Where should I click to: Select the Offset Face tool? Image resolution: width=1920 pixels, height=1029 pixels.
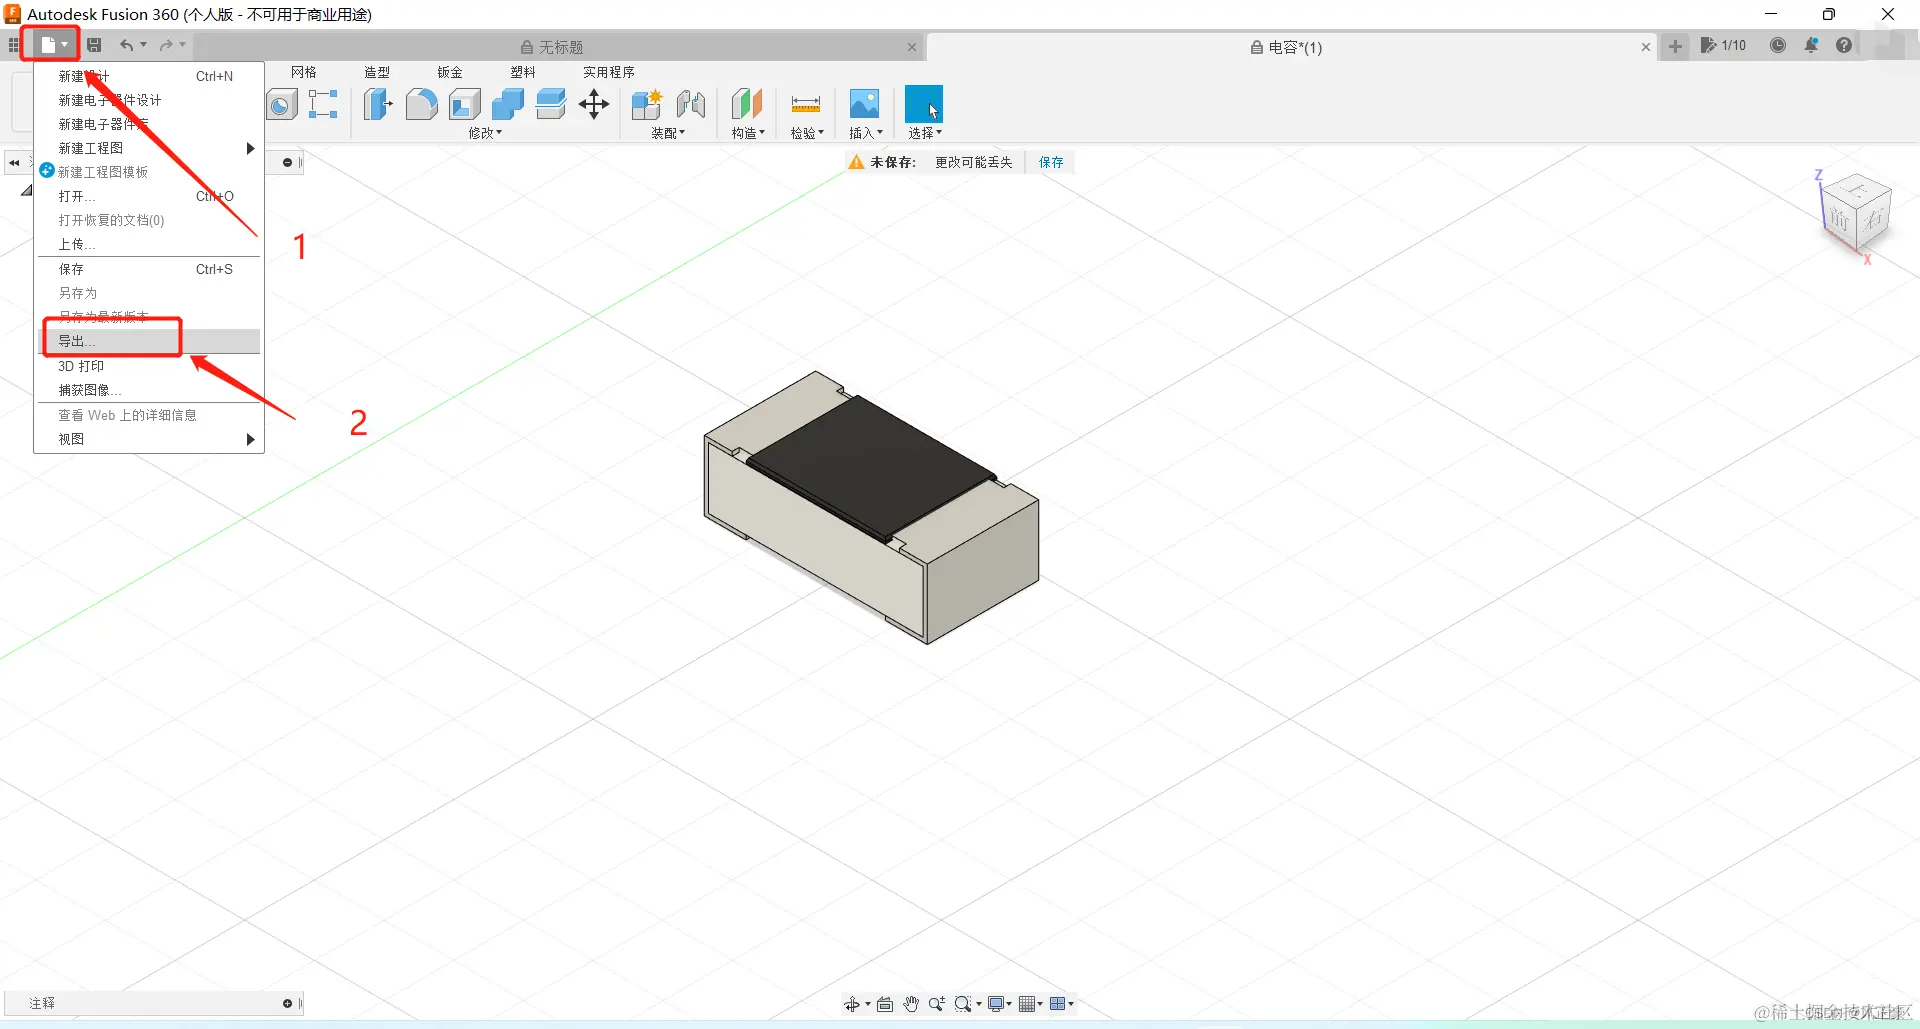[x=550, y=104]
